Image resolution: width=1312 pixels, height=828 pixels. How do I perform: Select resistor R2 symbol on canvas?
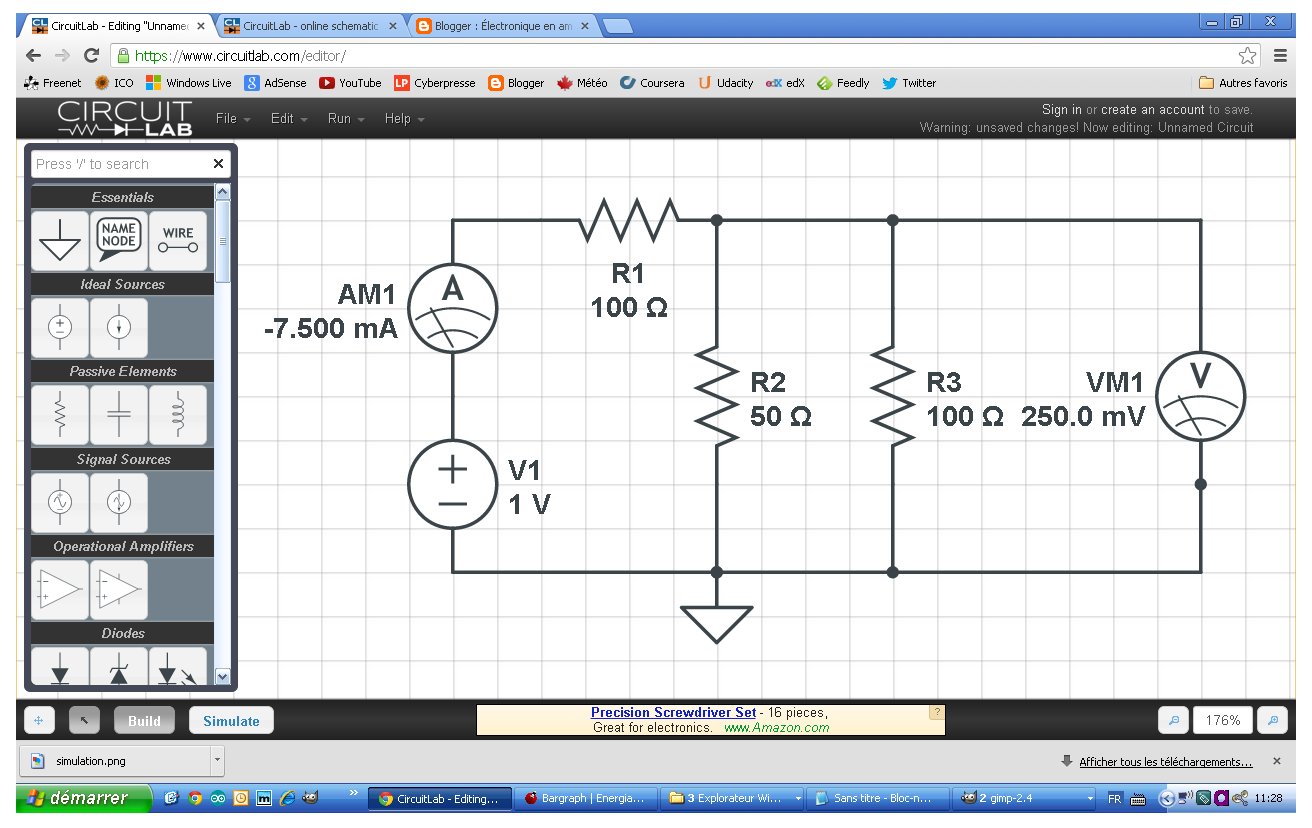[717, 396]
